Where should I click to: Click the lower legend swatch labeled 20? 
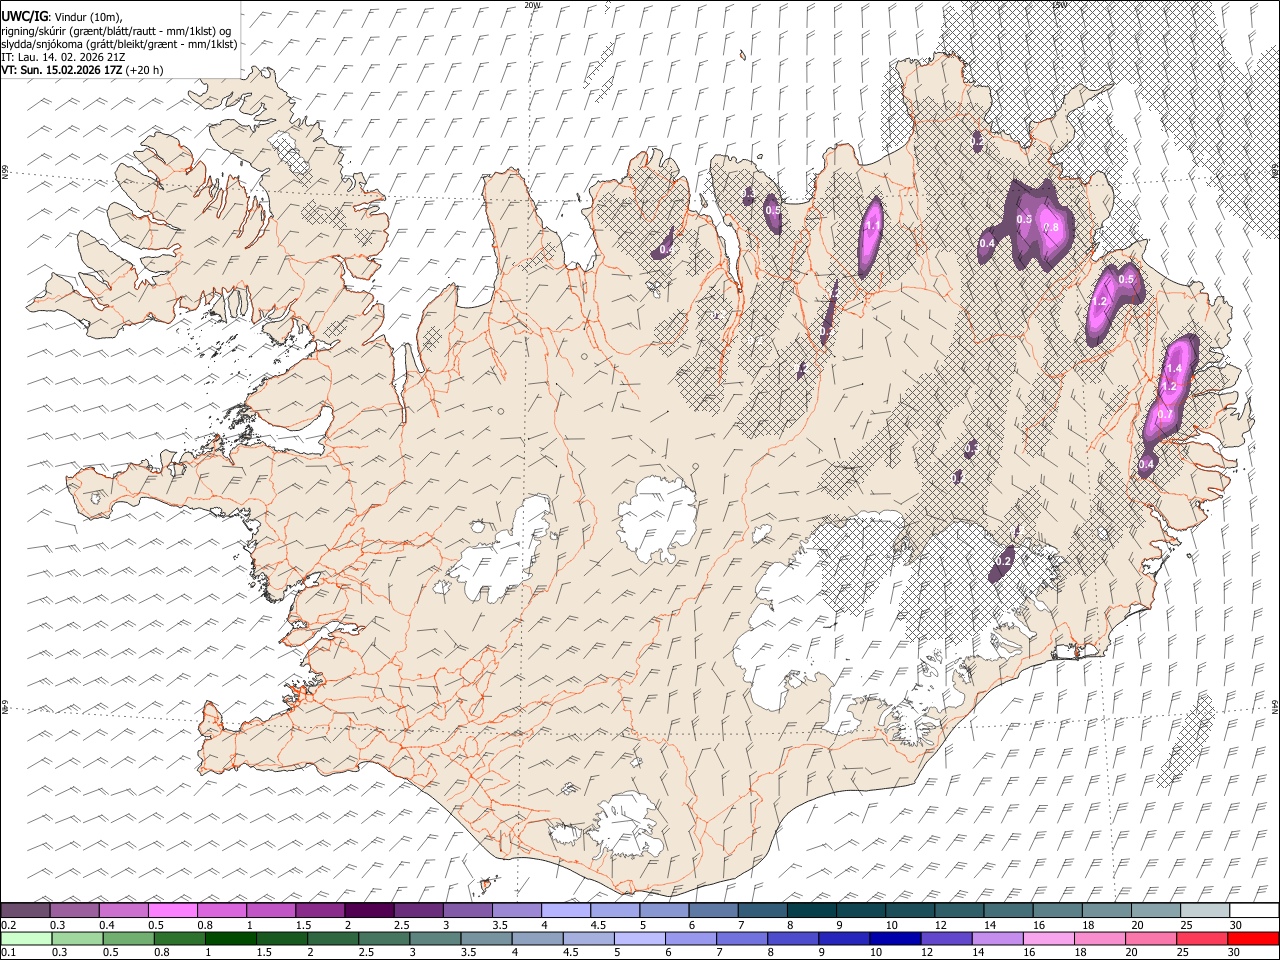[1150, 938]
